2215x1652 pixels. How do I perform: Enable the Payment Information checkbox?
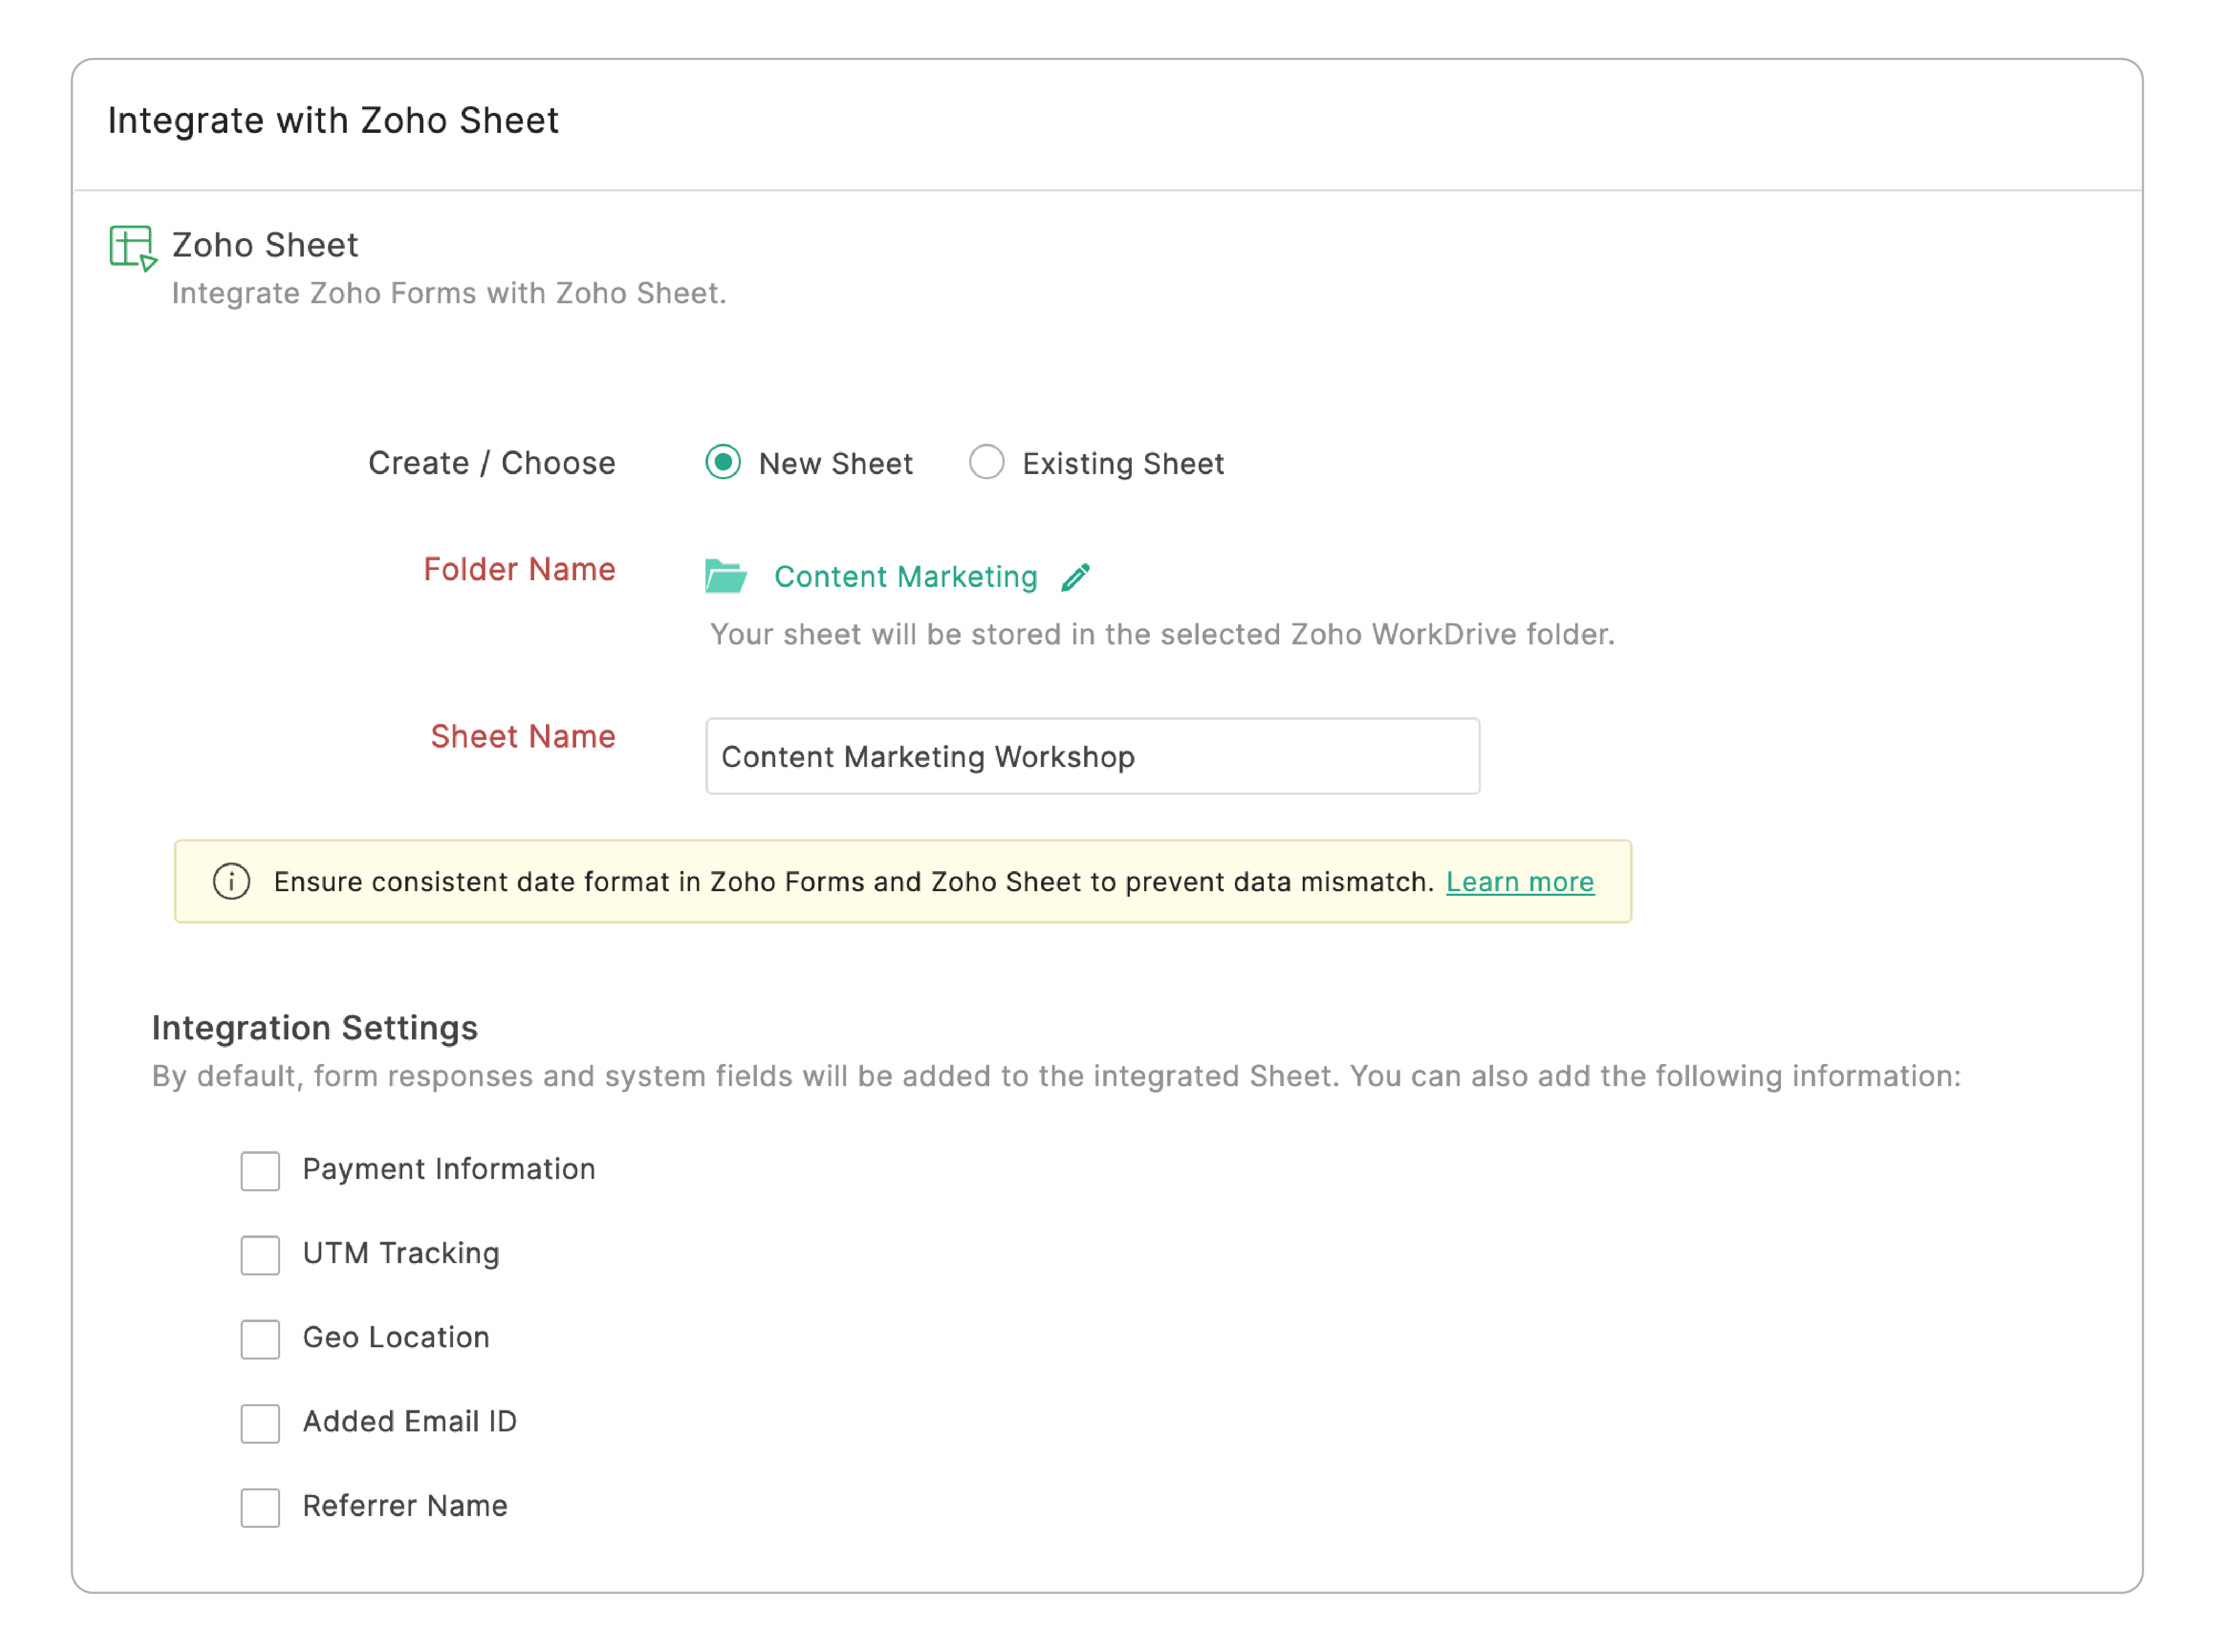click(260, 1170)
